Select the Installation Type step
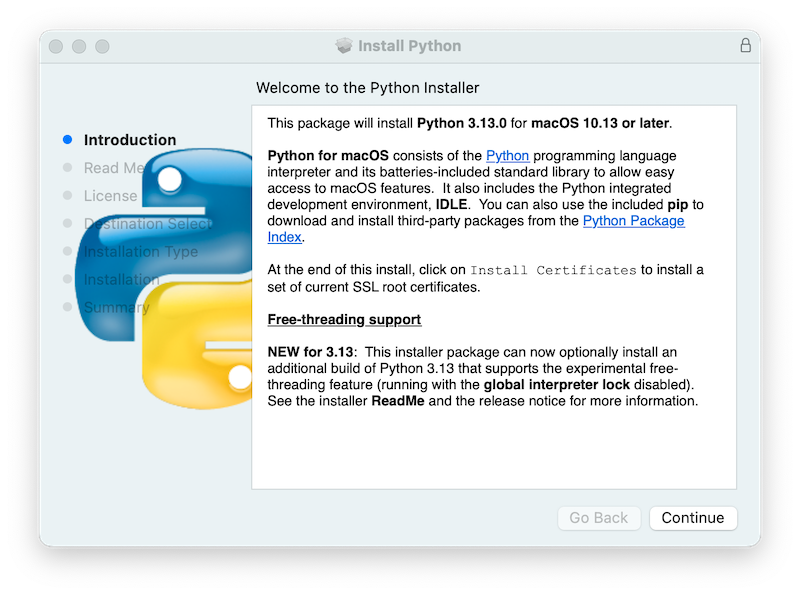Screen dimensions: 800x595 pos(140,252)
